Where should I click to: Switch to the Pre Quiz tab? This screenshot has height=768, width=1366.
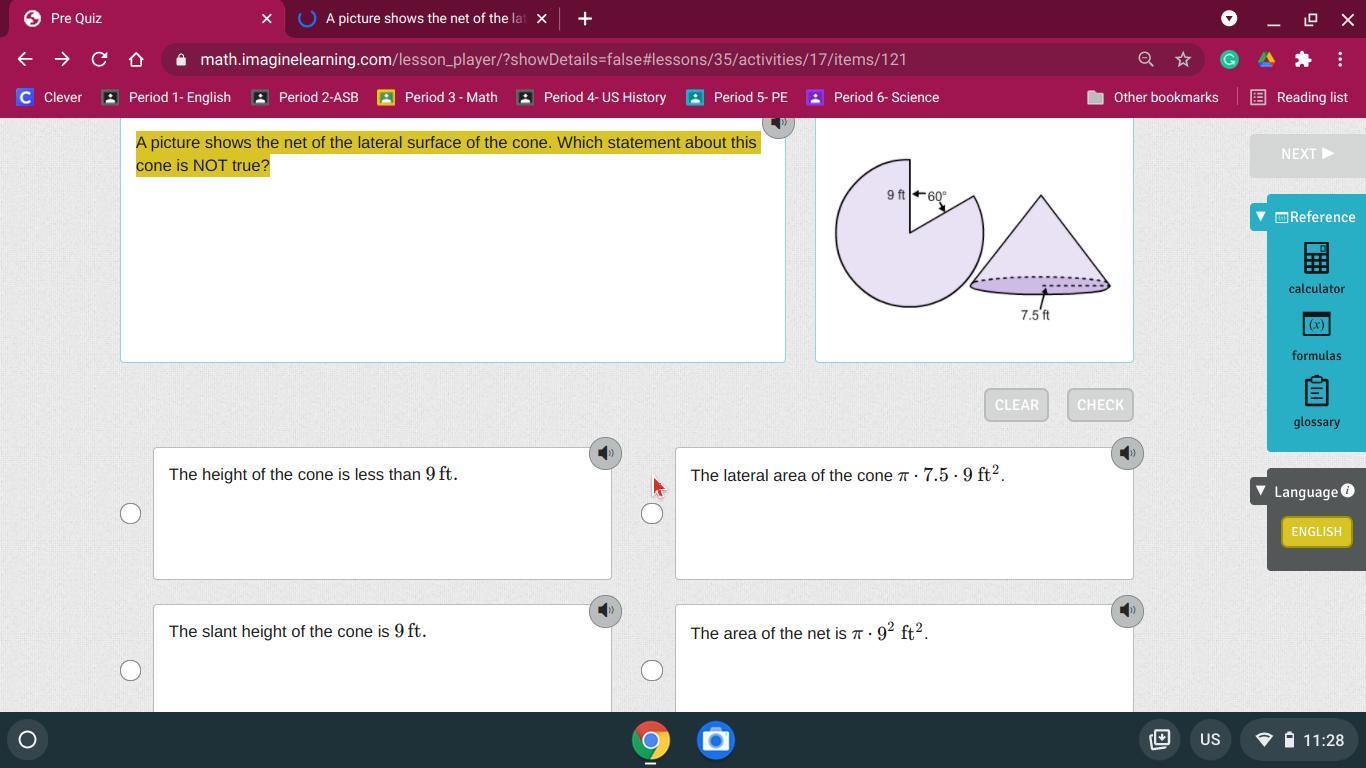(145, 18)
